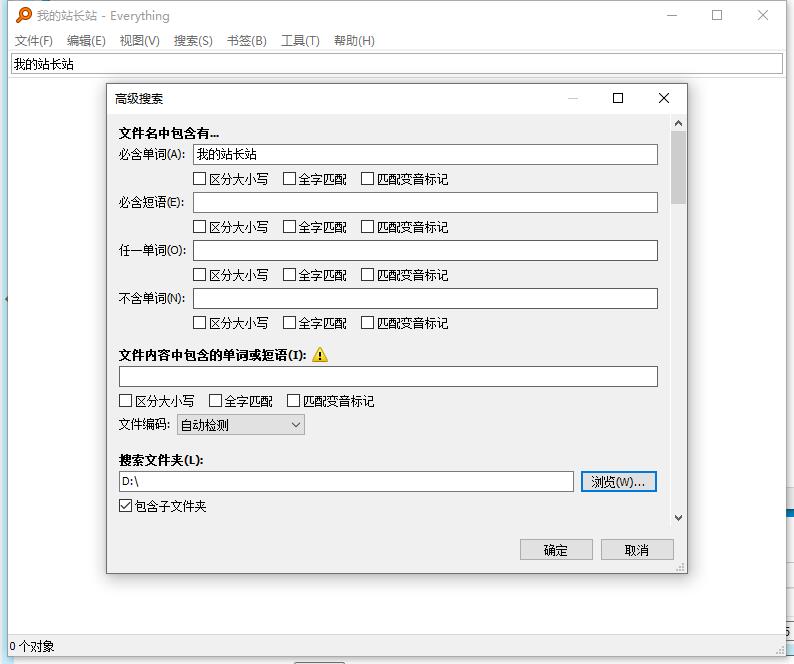
Task: Click the 必含短语(E) input field
Action: click(x=425, y=203)
